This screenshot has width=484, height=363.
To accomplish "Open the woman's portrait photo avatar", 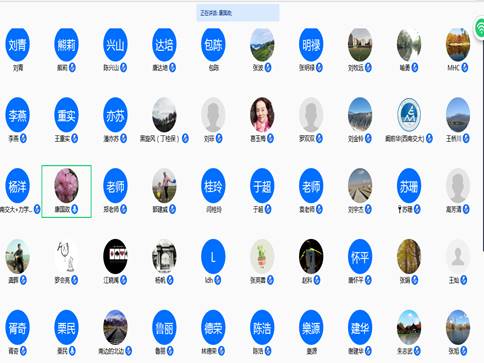I will point(262,115).
